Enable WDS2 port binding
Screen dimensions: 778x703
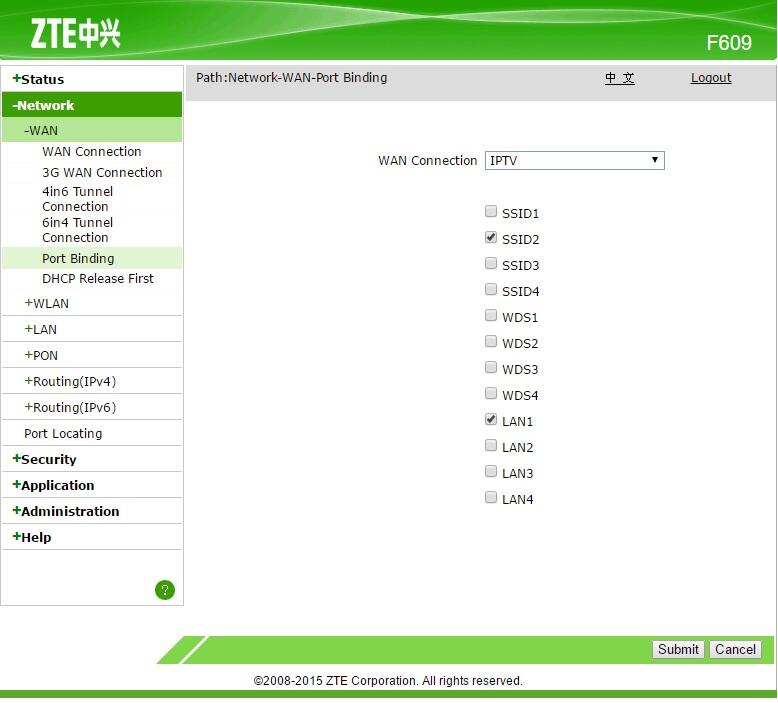[x=491, y=341]
